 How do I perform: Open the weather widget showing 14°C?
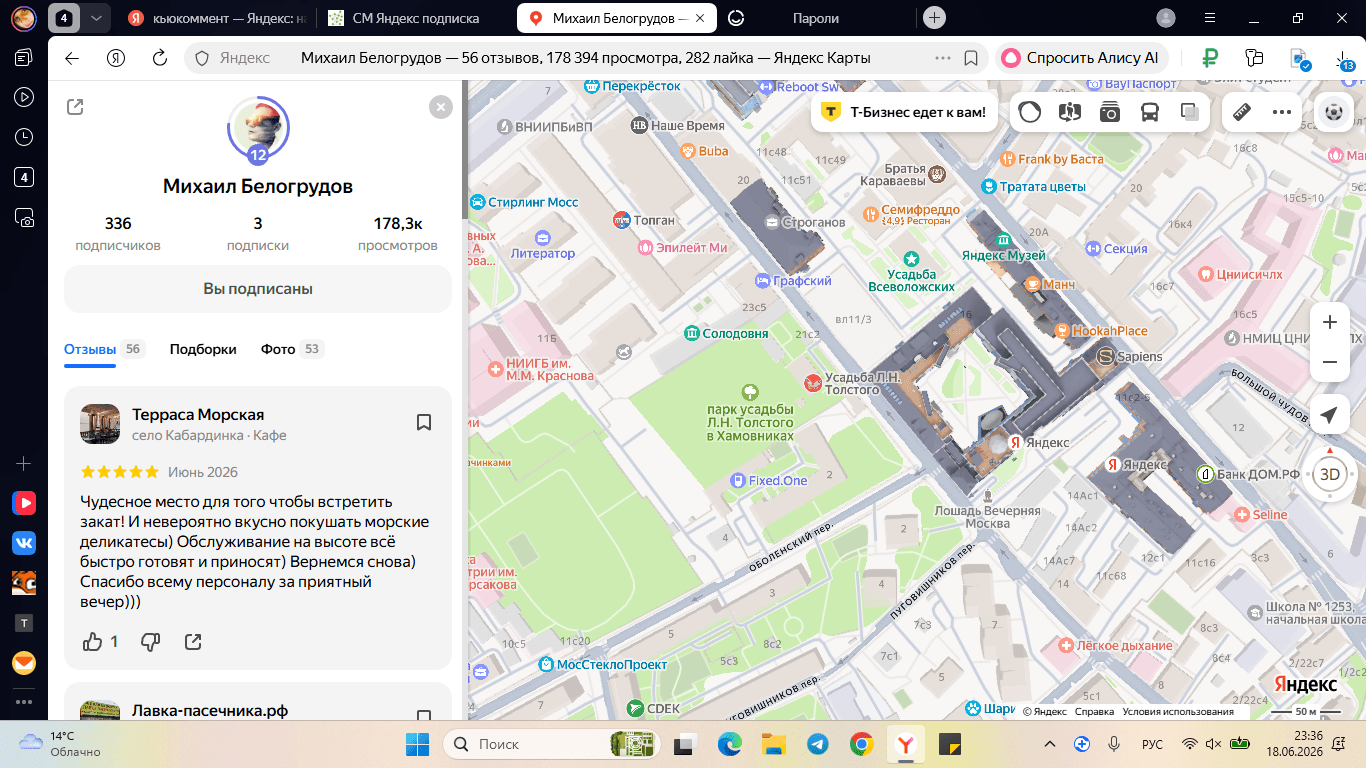coord(60,743)
